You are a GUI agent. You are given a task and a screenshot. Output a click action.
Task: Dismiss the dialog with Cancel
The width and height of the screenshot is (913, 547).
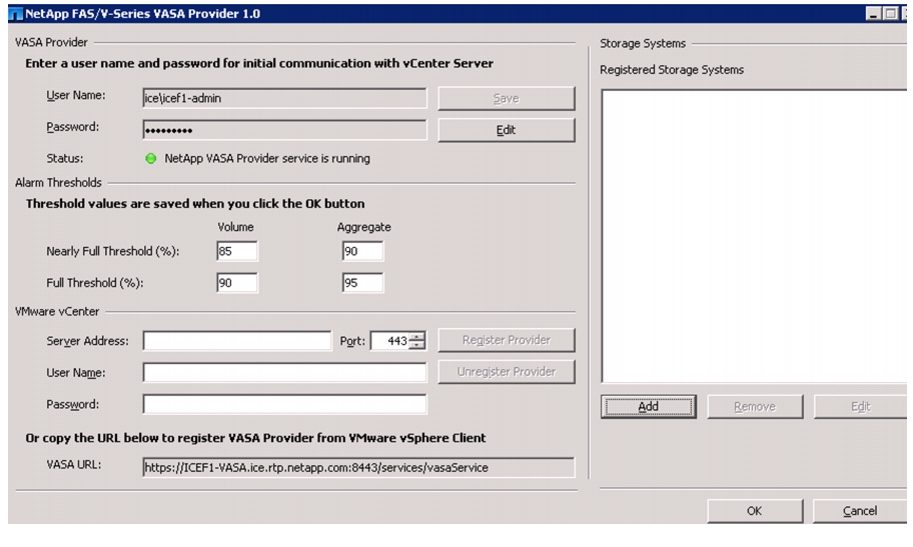tap(859, 511)
